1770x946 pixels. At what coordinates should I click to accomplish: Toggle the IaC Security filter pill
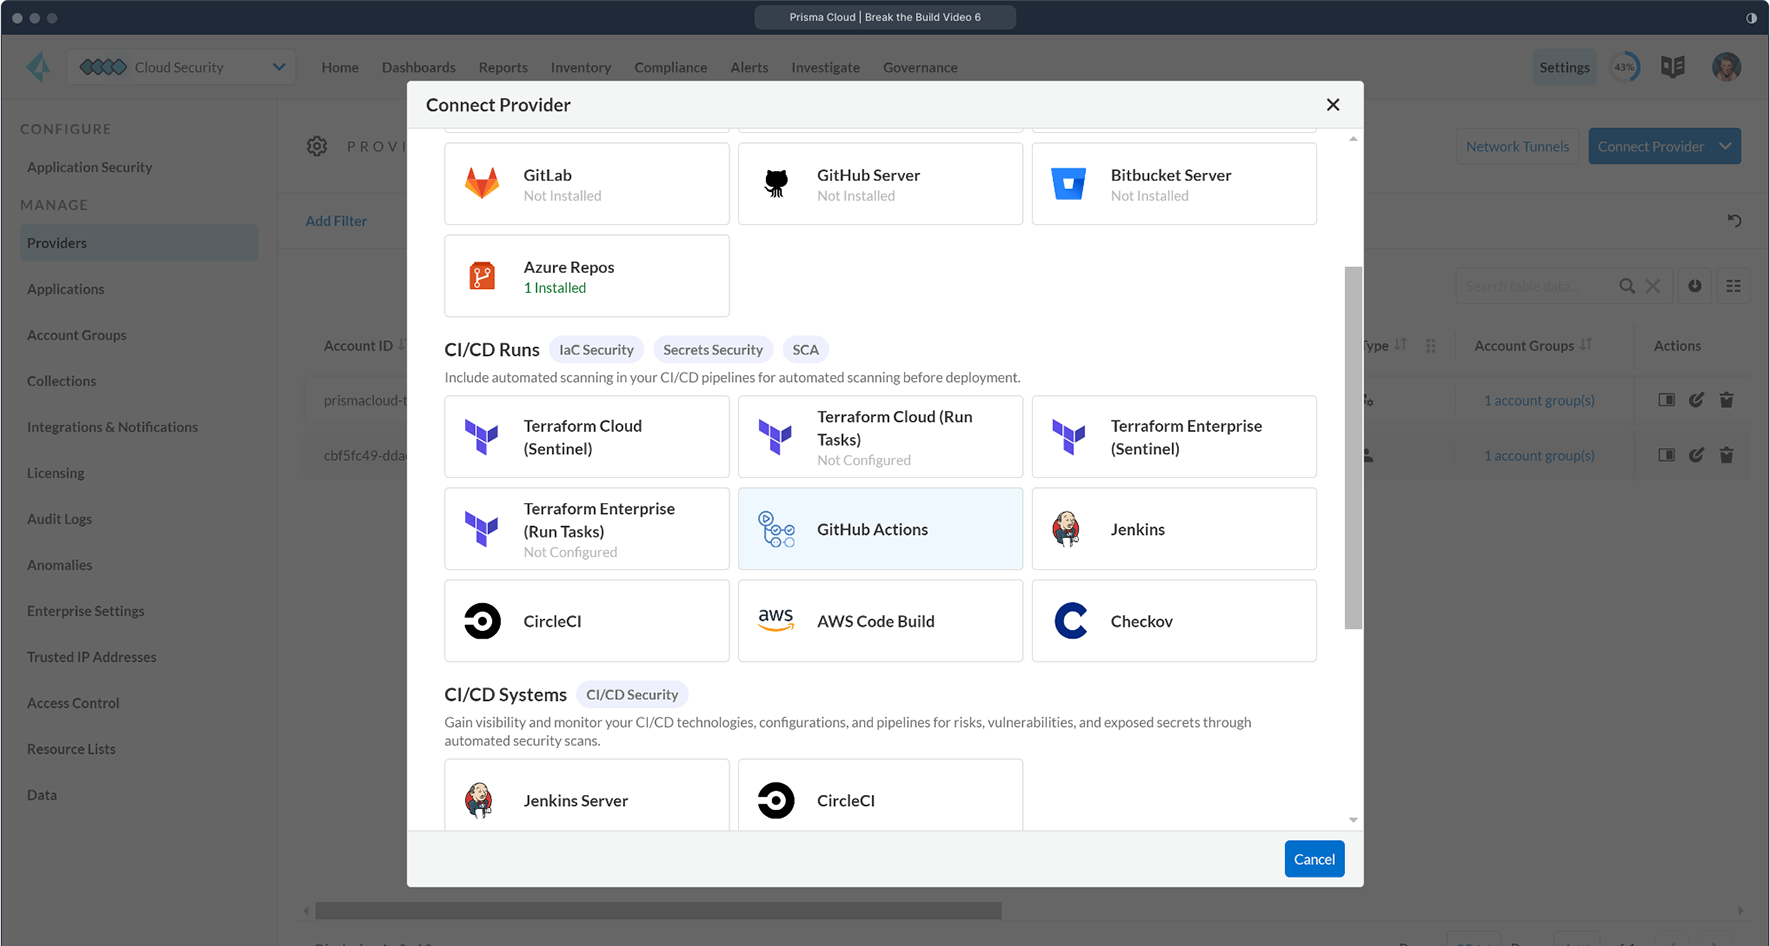coord(596,349)
